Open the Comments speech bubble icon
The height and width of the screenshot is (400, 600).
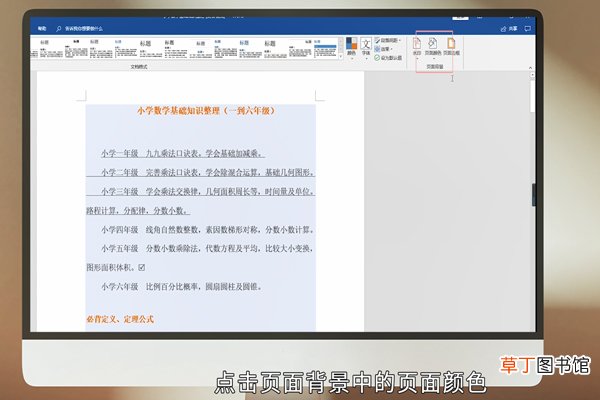[x=528, y=28]
